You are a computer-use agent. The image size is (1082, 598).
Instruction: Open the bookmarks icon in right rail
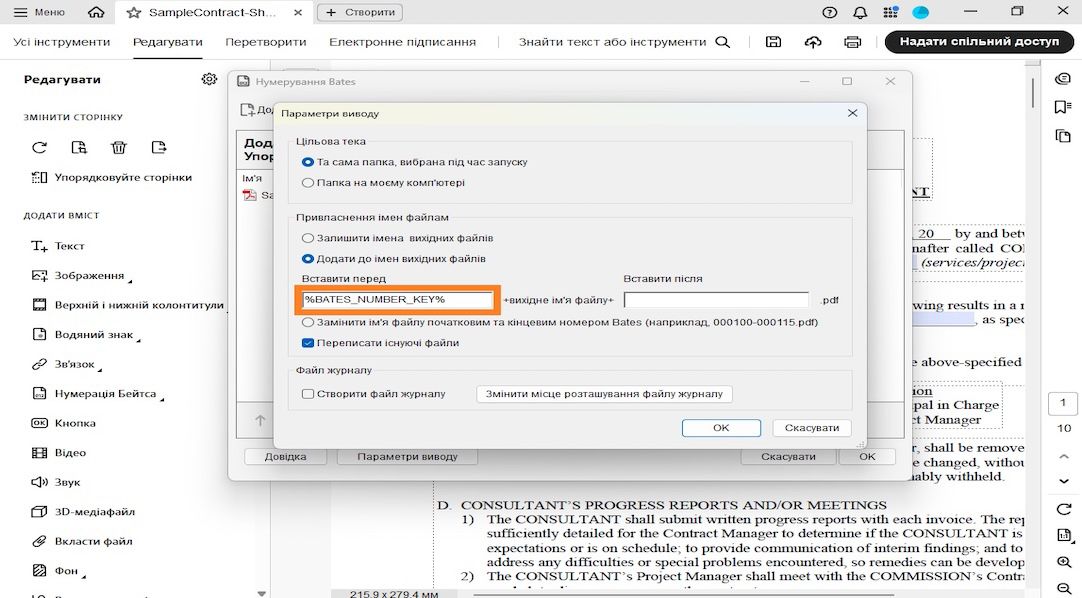[1063, 107]
